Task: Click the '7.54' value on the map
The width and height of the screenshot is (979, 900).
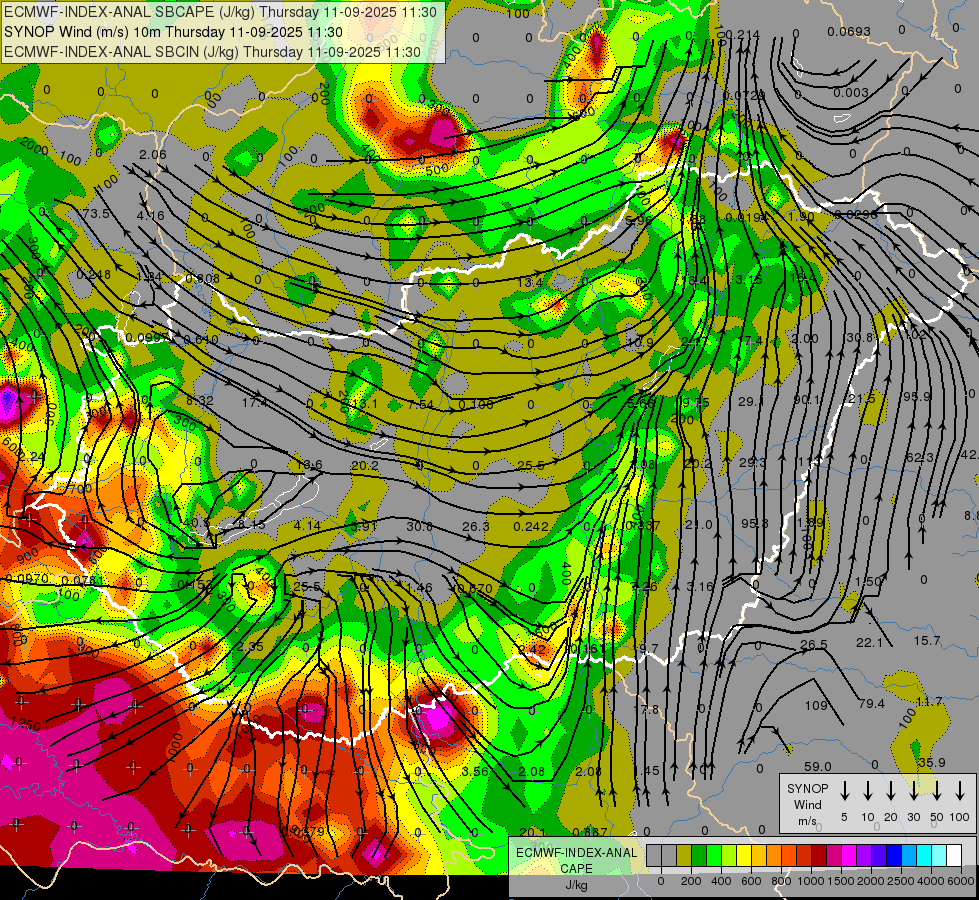Action: coord(420,405)
